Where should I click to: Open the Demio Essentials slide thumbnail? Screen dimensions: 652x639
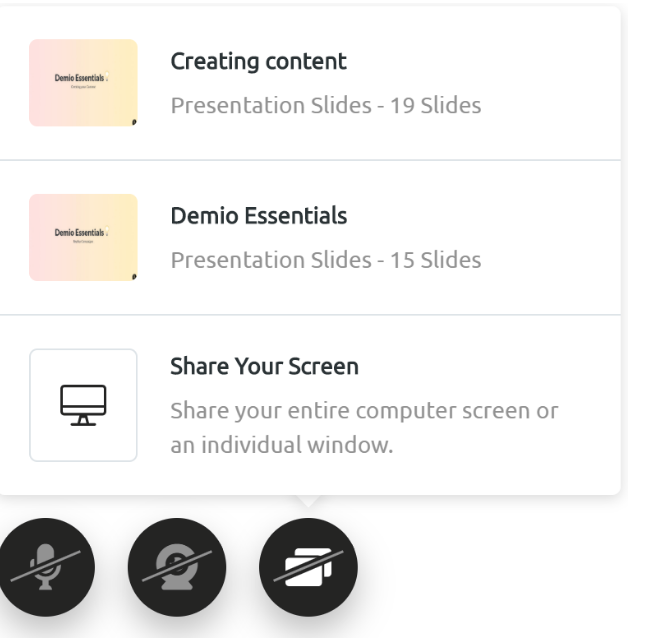pos(83,237)
